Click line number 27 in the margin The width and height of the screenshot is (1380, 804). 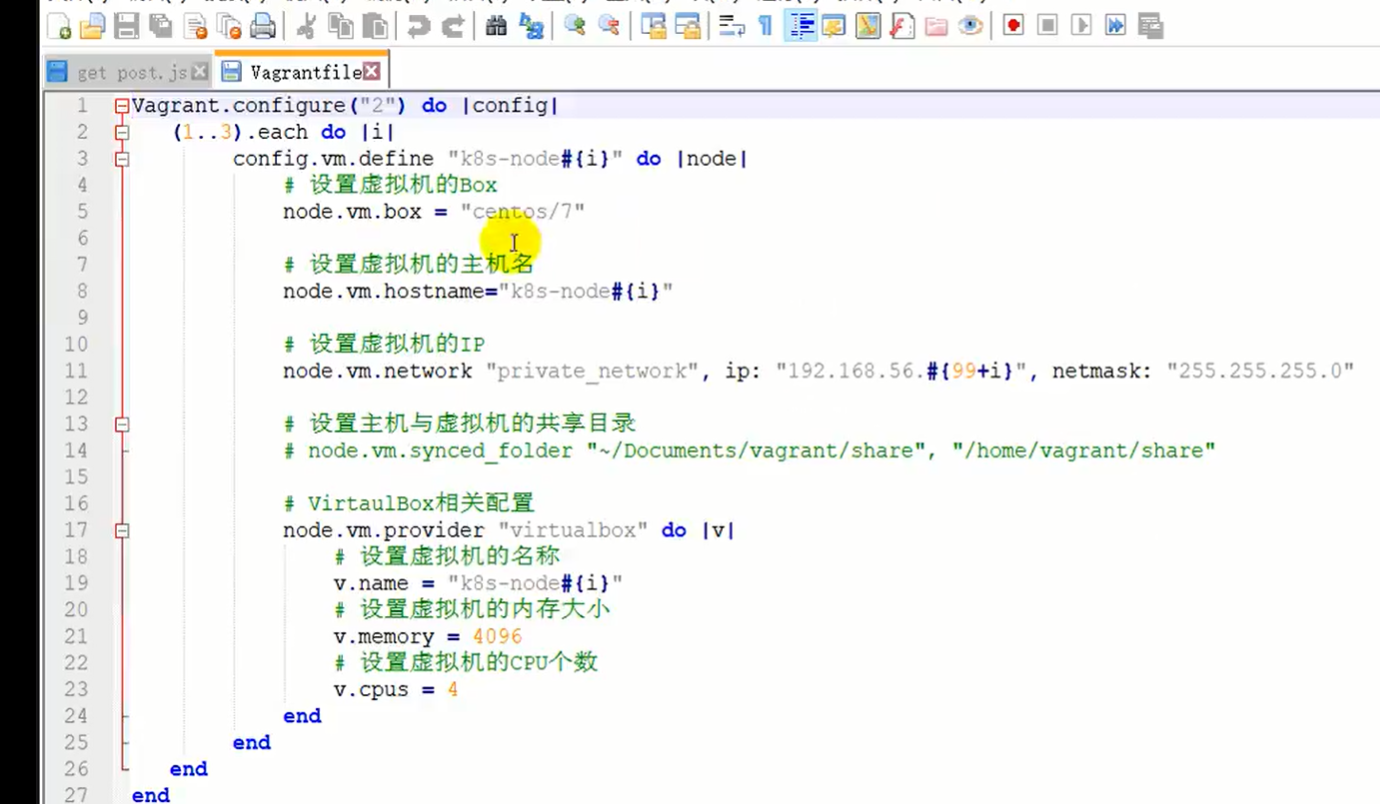coord(77,795)
